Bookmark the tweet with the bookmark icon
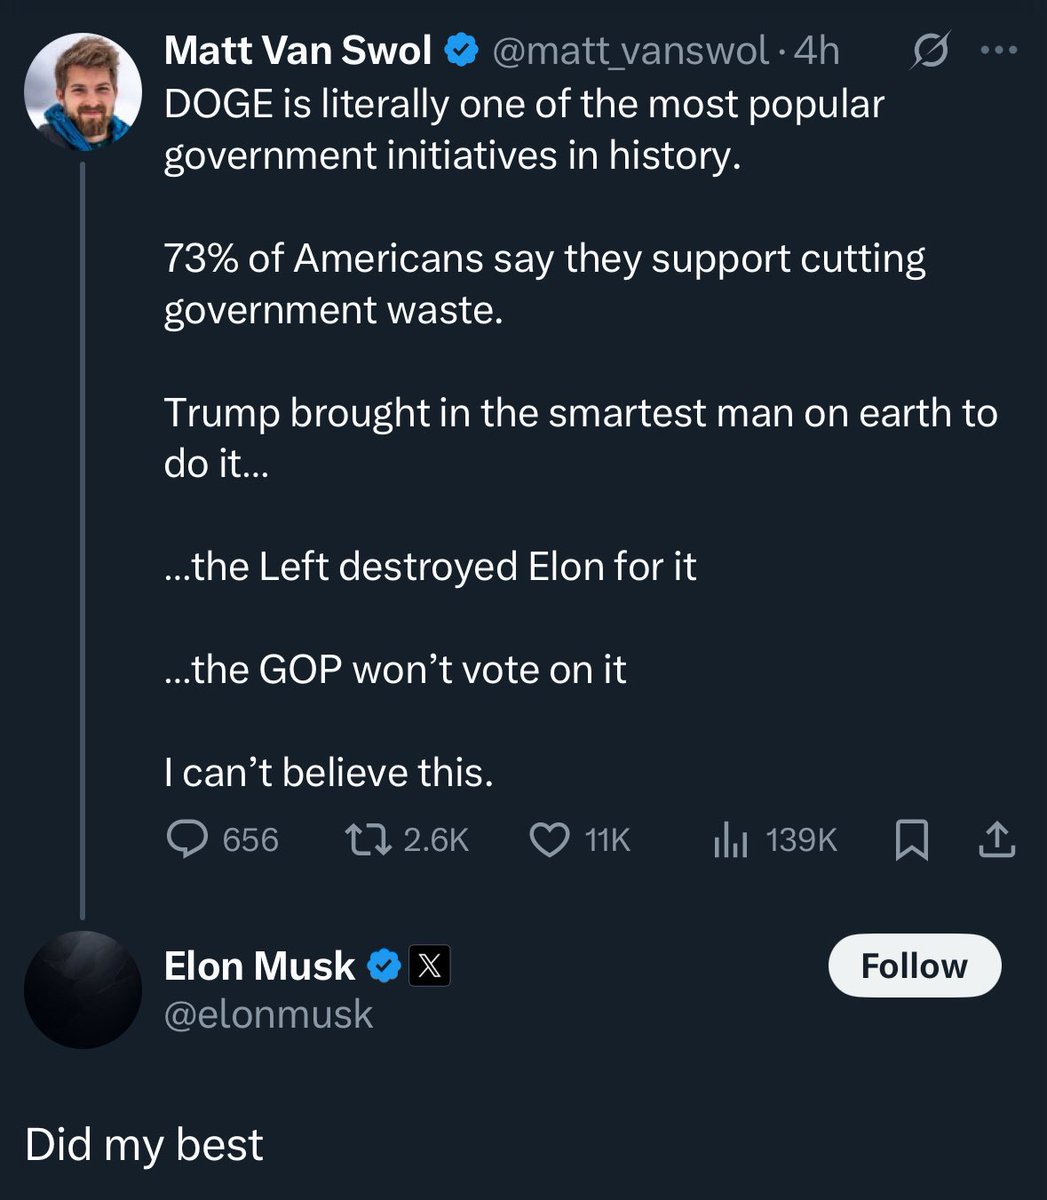The width and height of the screenshot is (1047, 1200). pyautogui.click(x=911, y=840)
